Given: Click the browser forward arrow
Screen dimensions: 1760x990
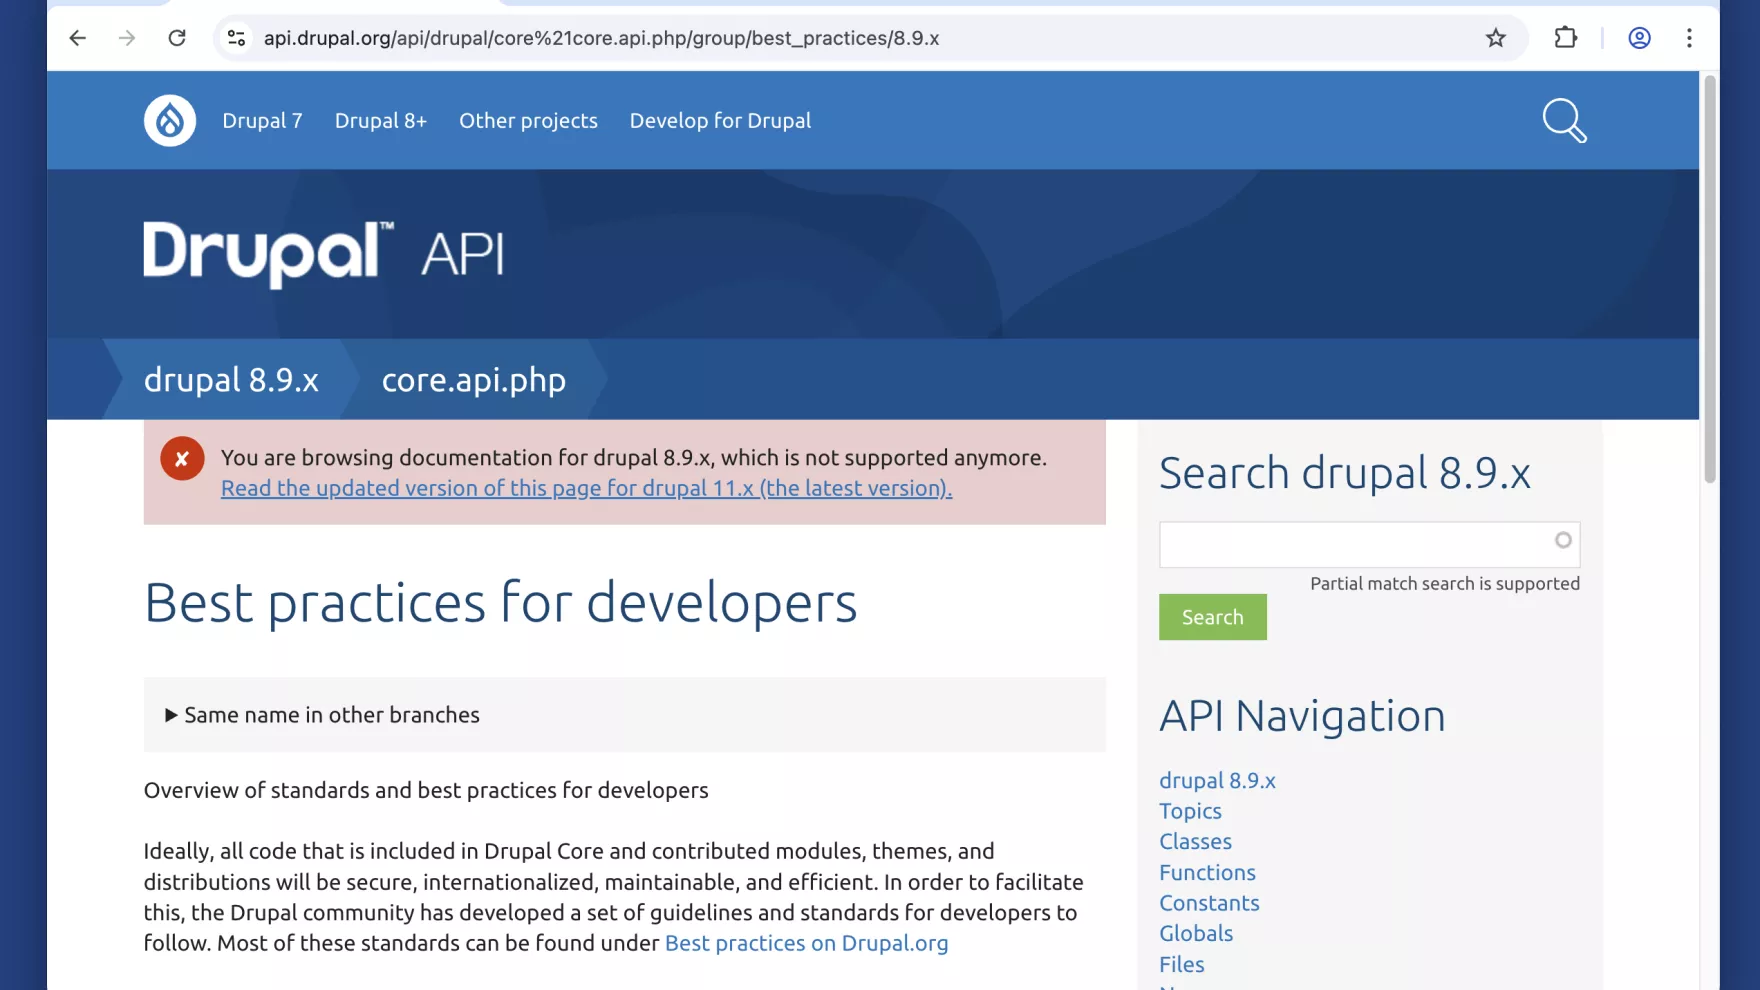Looking at the screenshot, I should point(127,38).
